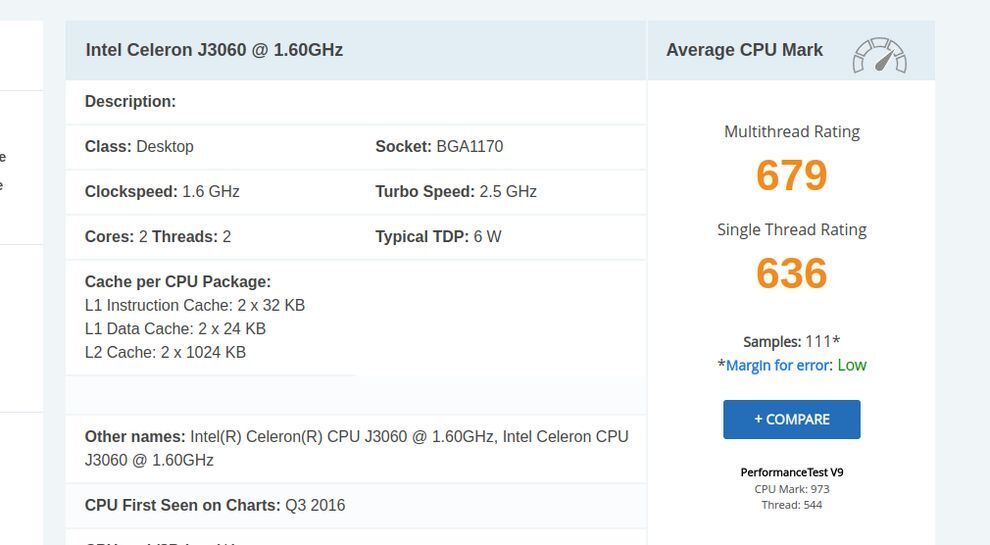Image resolution: width=990 pixels, height=545 pixels.
Task: Click the CPU First Seen on Charts row
Action: click(215, 506)
